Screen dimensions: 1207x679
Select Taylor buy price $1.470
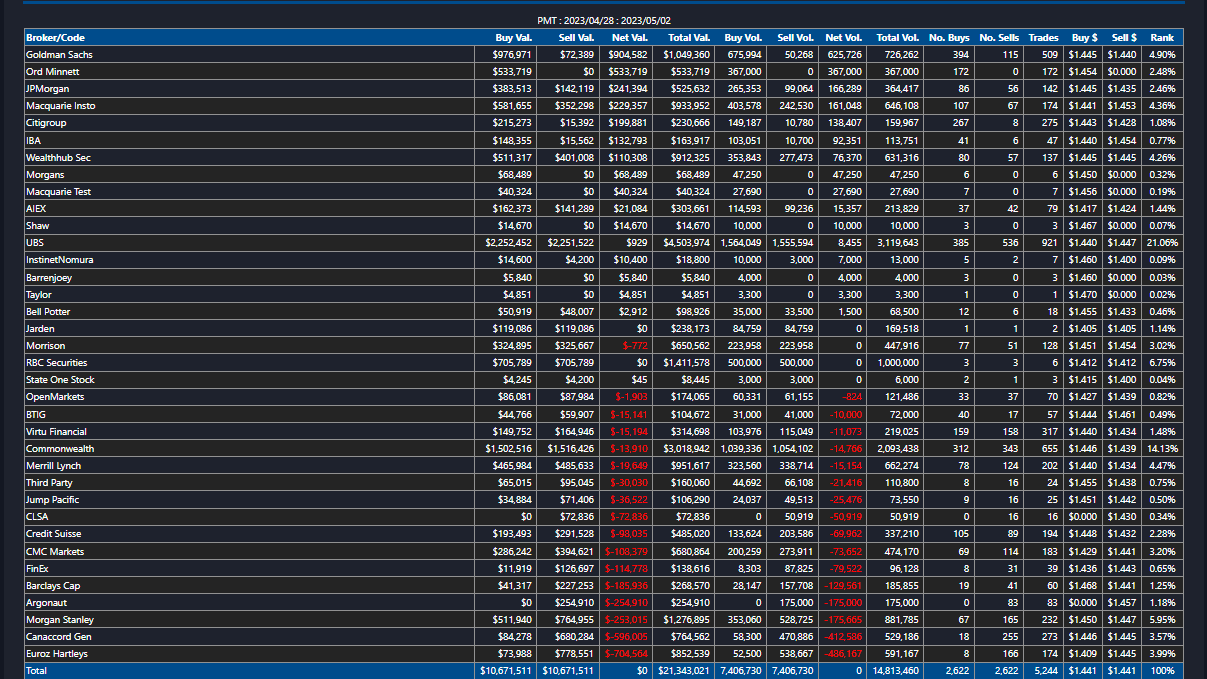(x=1084, y=295)
